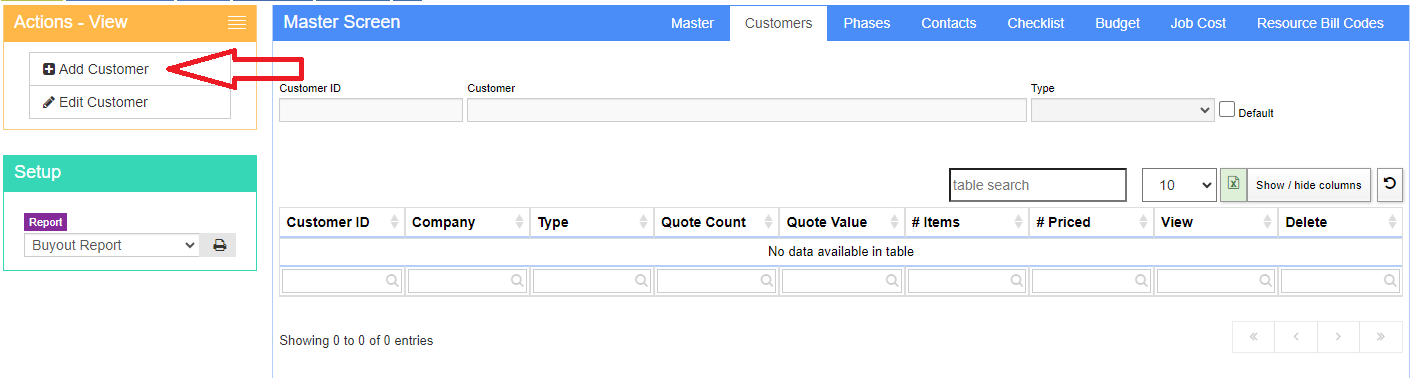Click the table reset refresh icon
The image size is (1411, 378).
tap(1389, 185)
